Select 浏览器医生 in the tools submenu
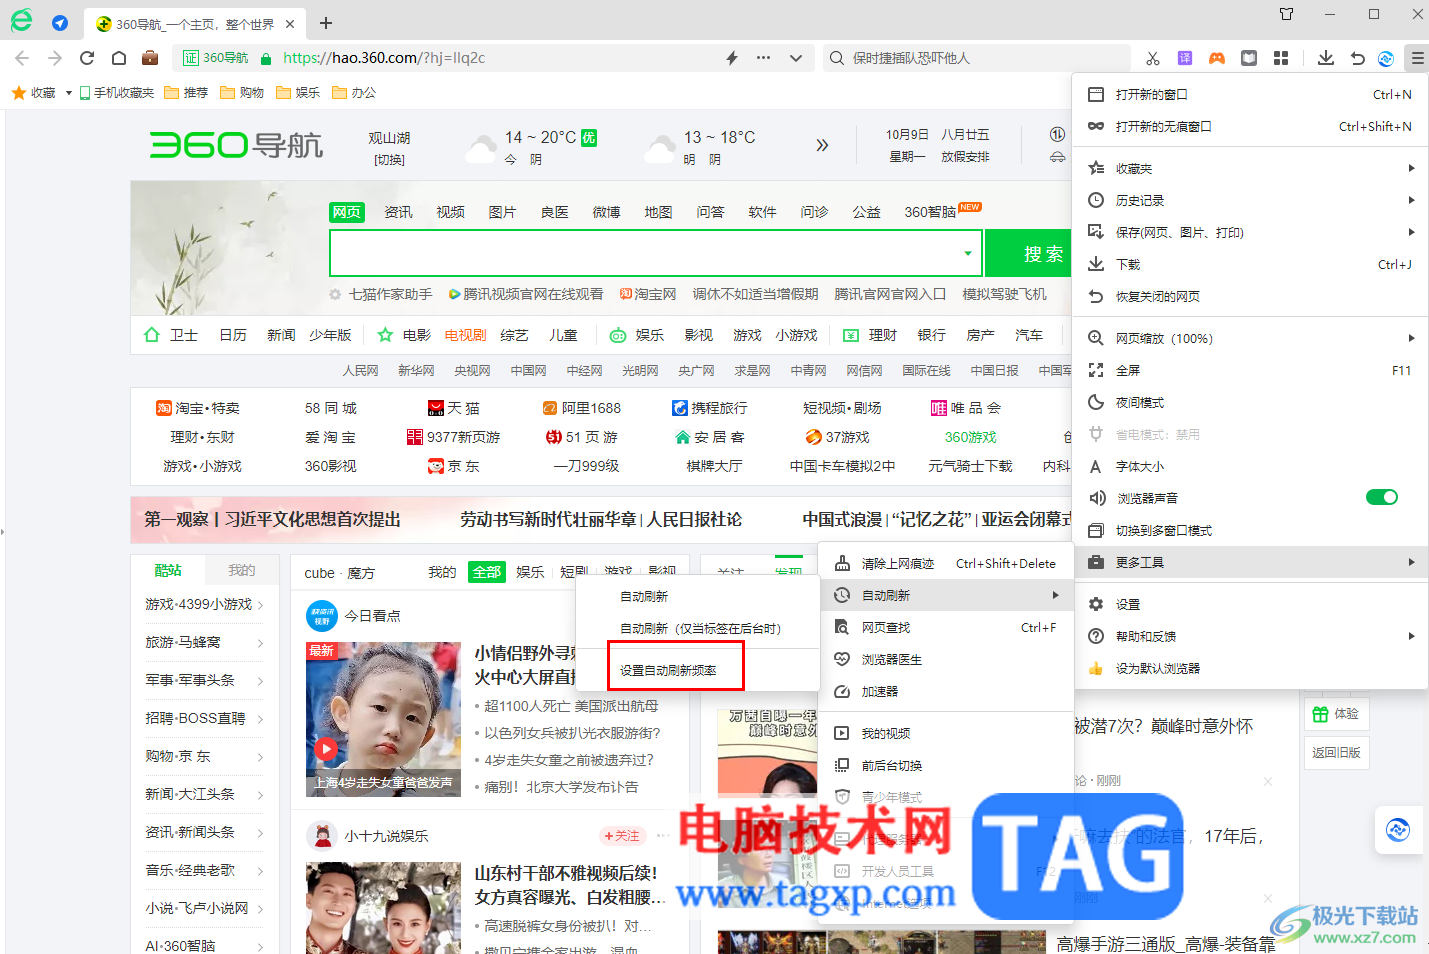This screenshot has width=1429, height=954. click(x=946, y=659)
